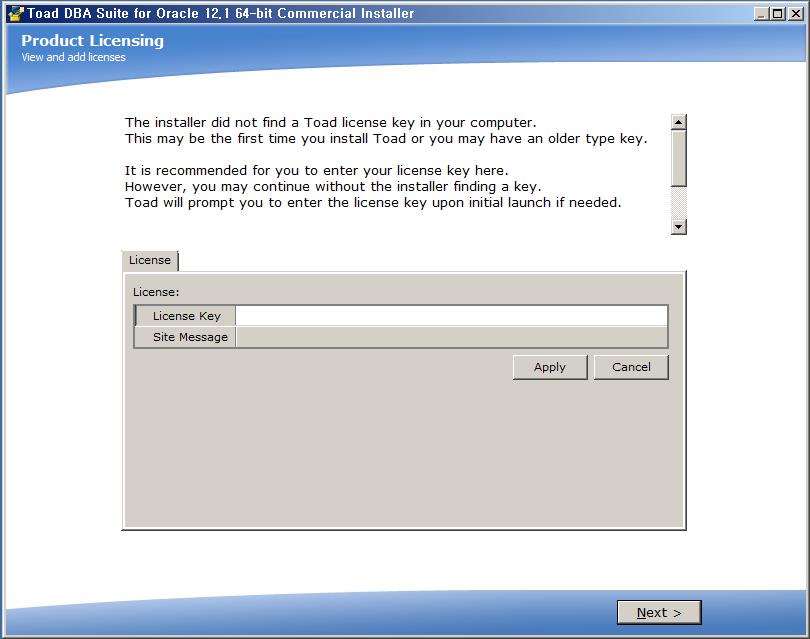Proceed with the Next > button

(x=659, y=612)
